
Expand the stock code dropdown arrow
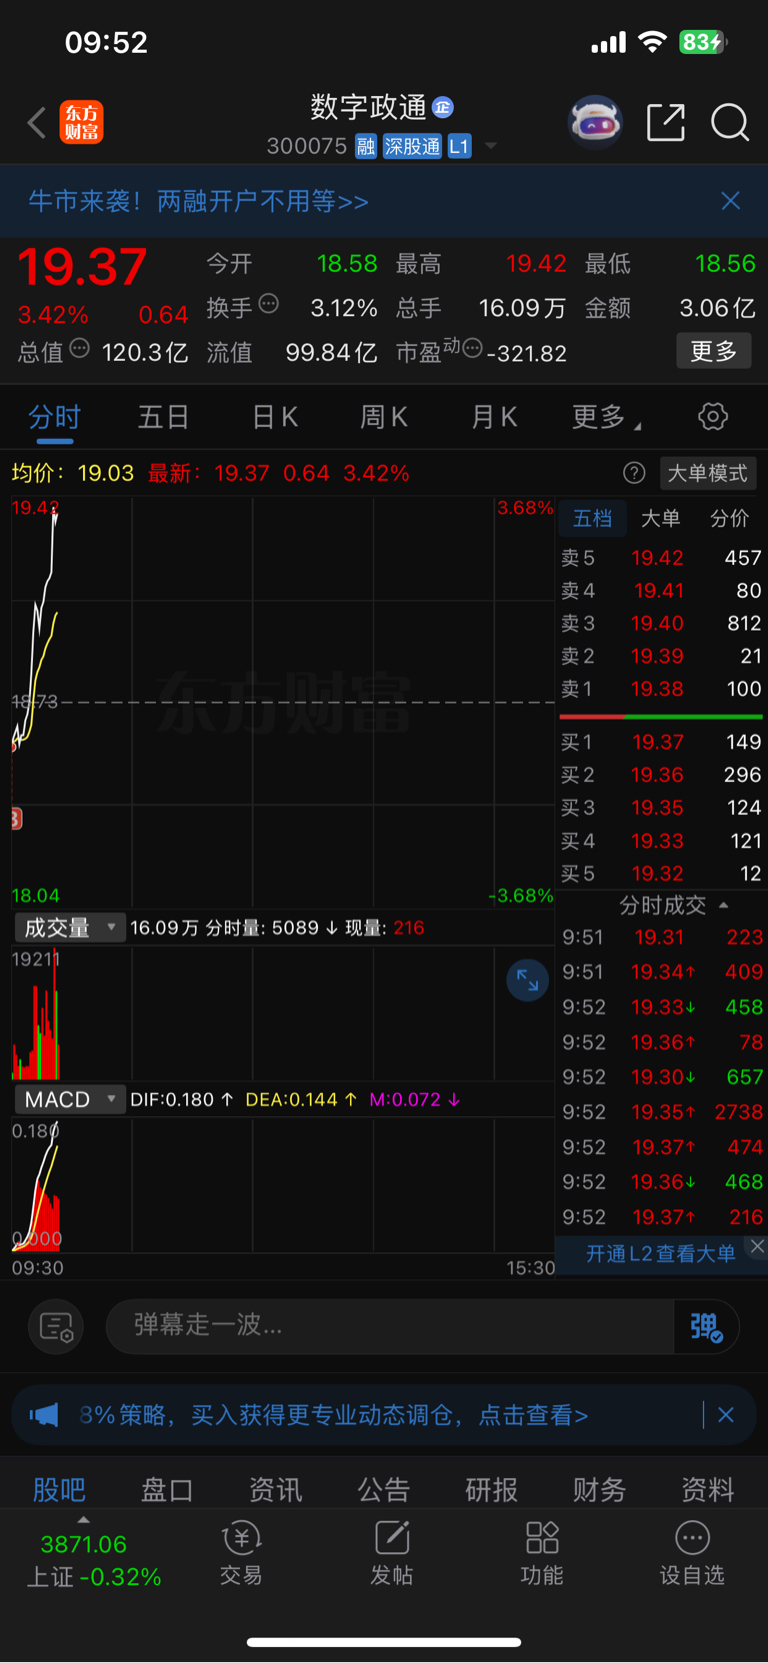(x=491, y=146)
